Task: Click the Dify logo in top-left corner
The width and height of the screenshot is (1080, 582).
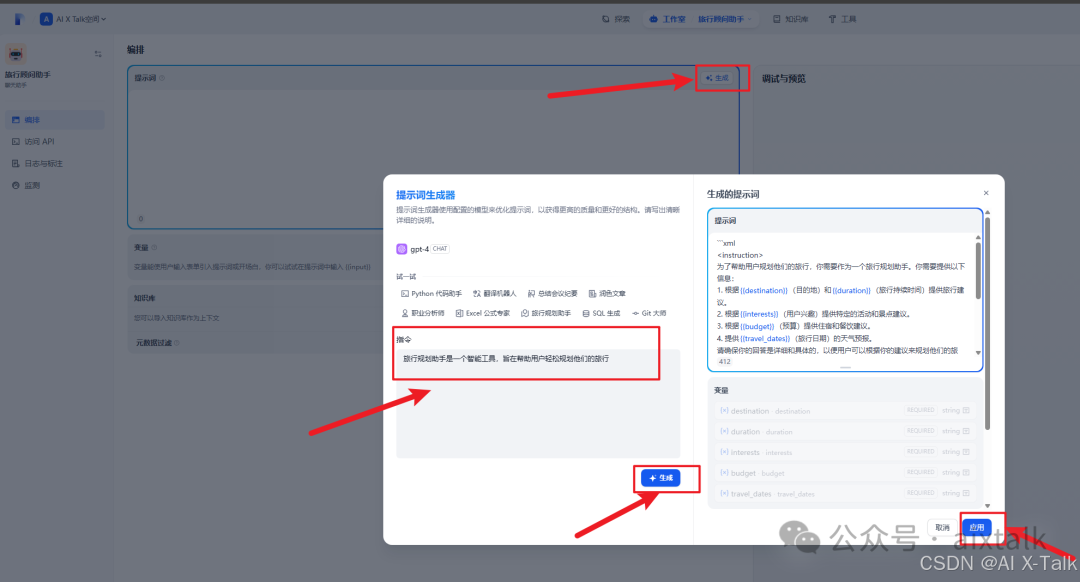Action: (x=19, y=19)
